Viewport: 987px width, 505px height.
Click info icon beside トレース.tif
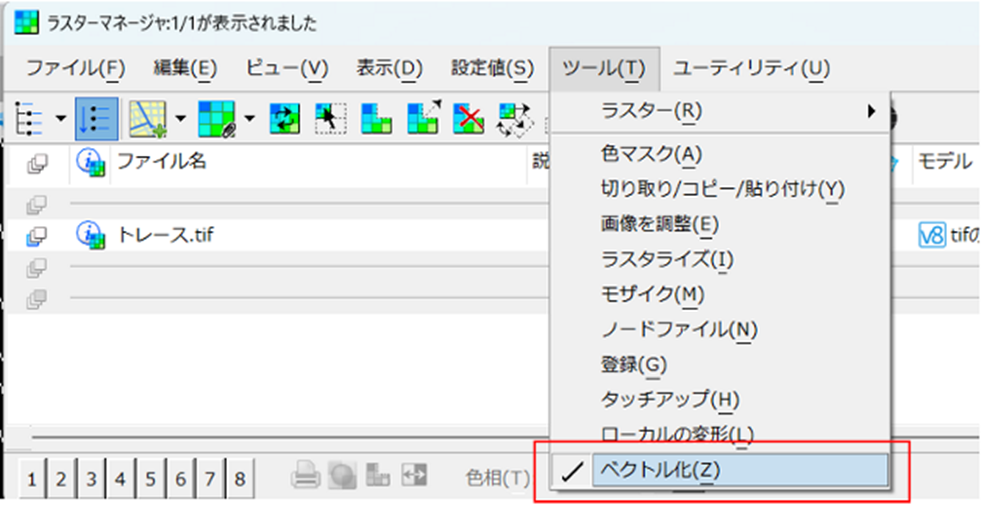(91, 236)
